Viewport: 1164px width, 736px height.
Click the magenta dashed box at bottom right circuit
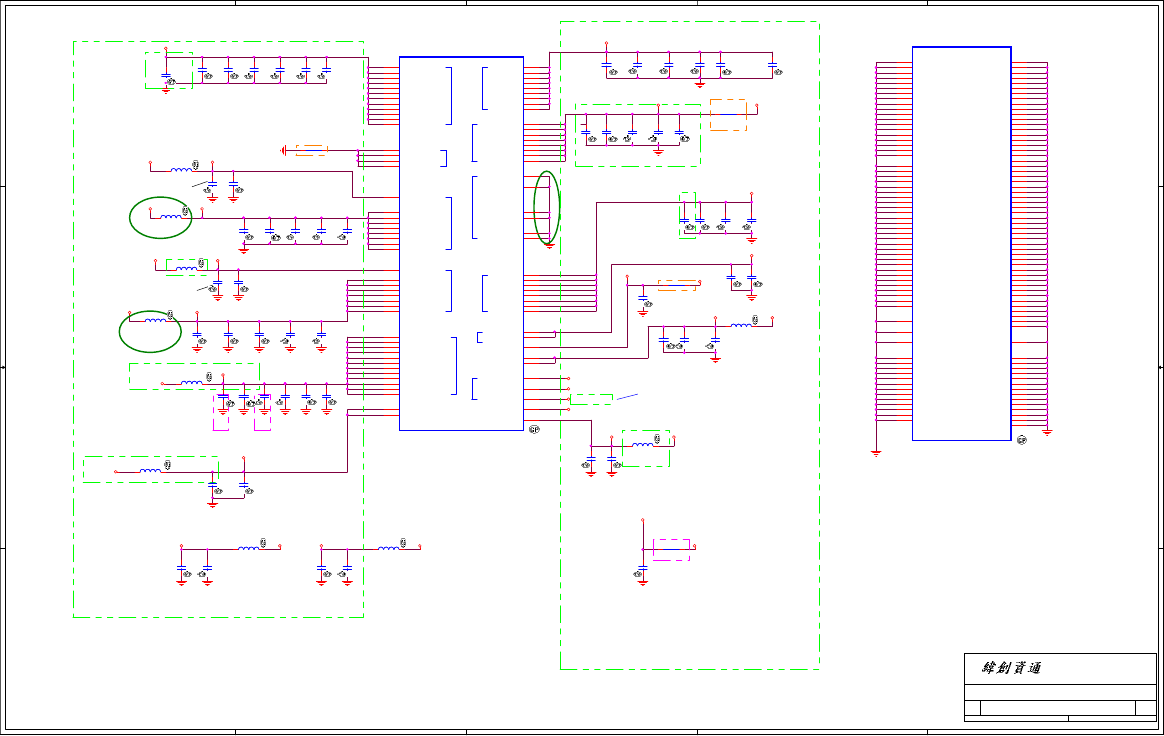671,550
